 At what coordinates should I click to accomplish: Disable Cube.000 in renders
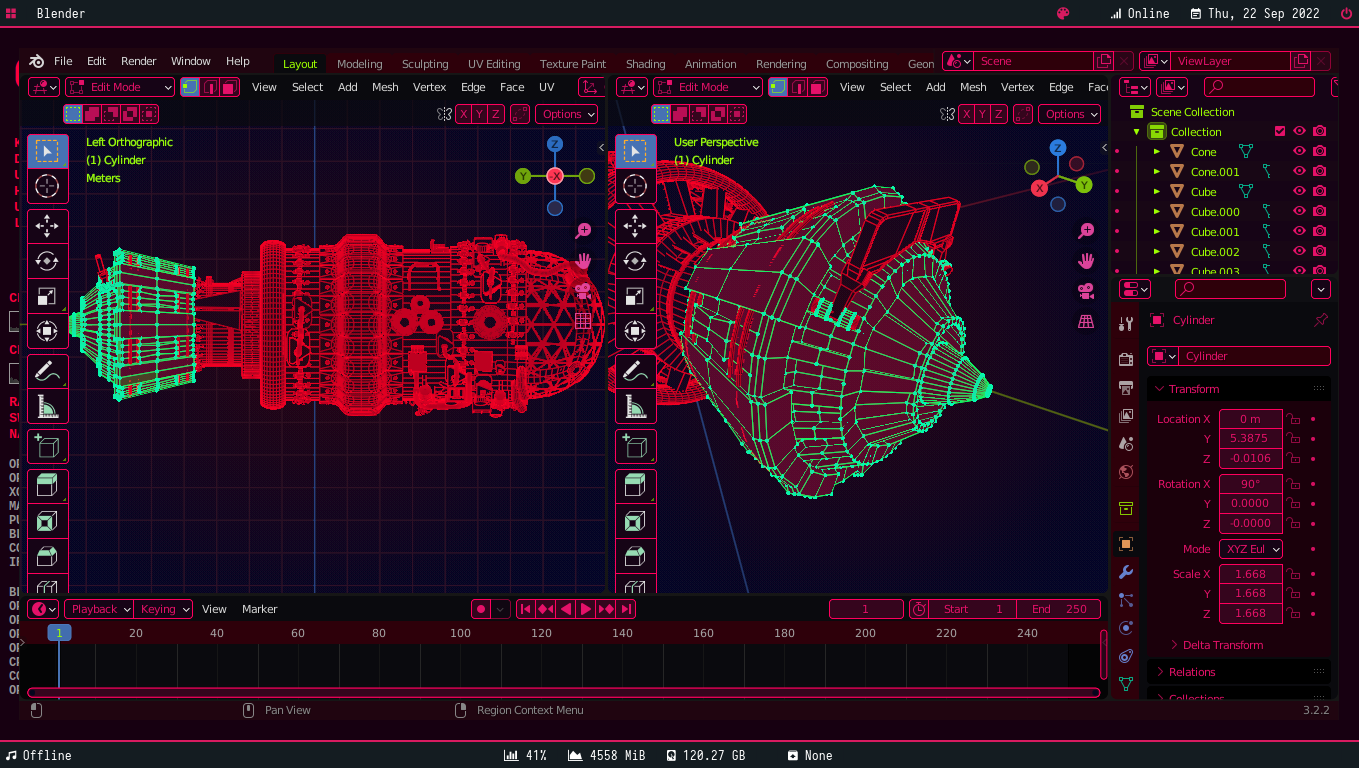(x=1320, y=211)
